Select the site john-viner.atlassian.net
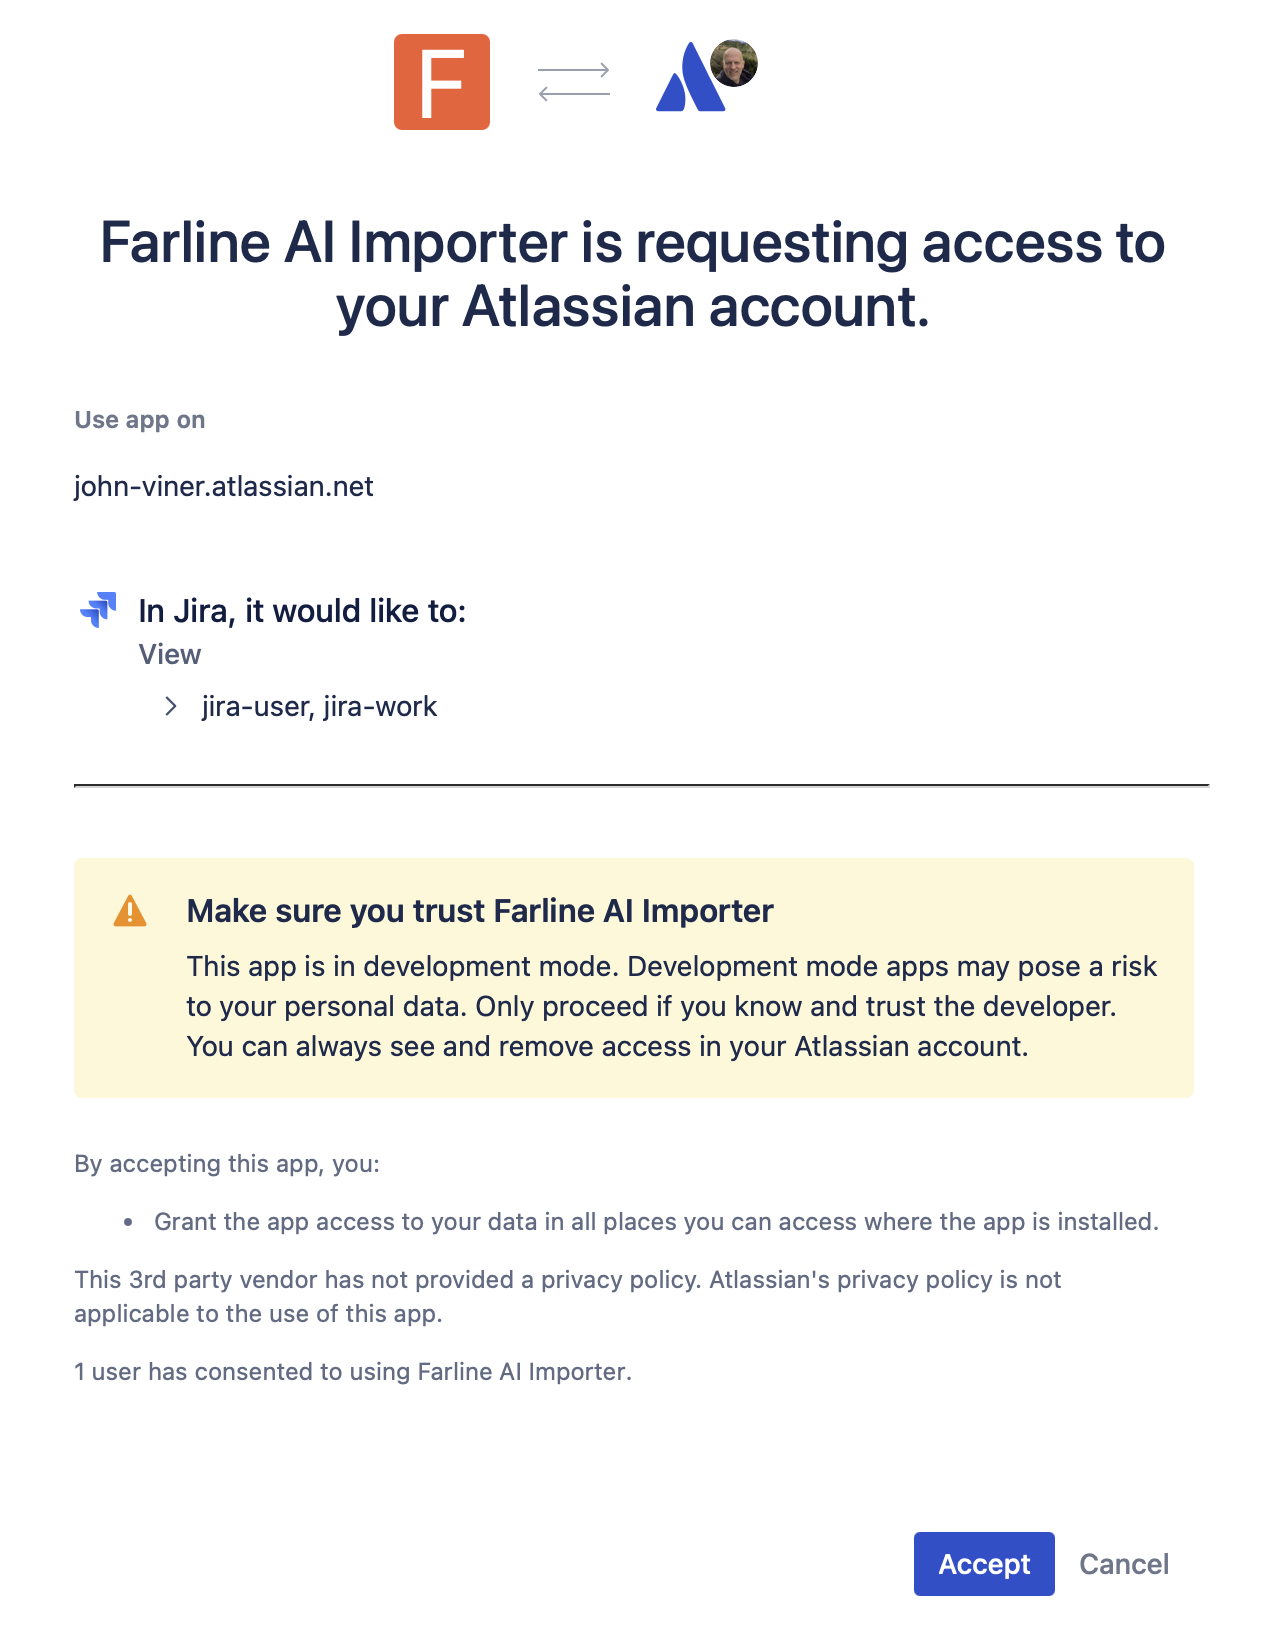The height and width of the screenshot is (1636, 1270). 223,486
